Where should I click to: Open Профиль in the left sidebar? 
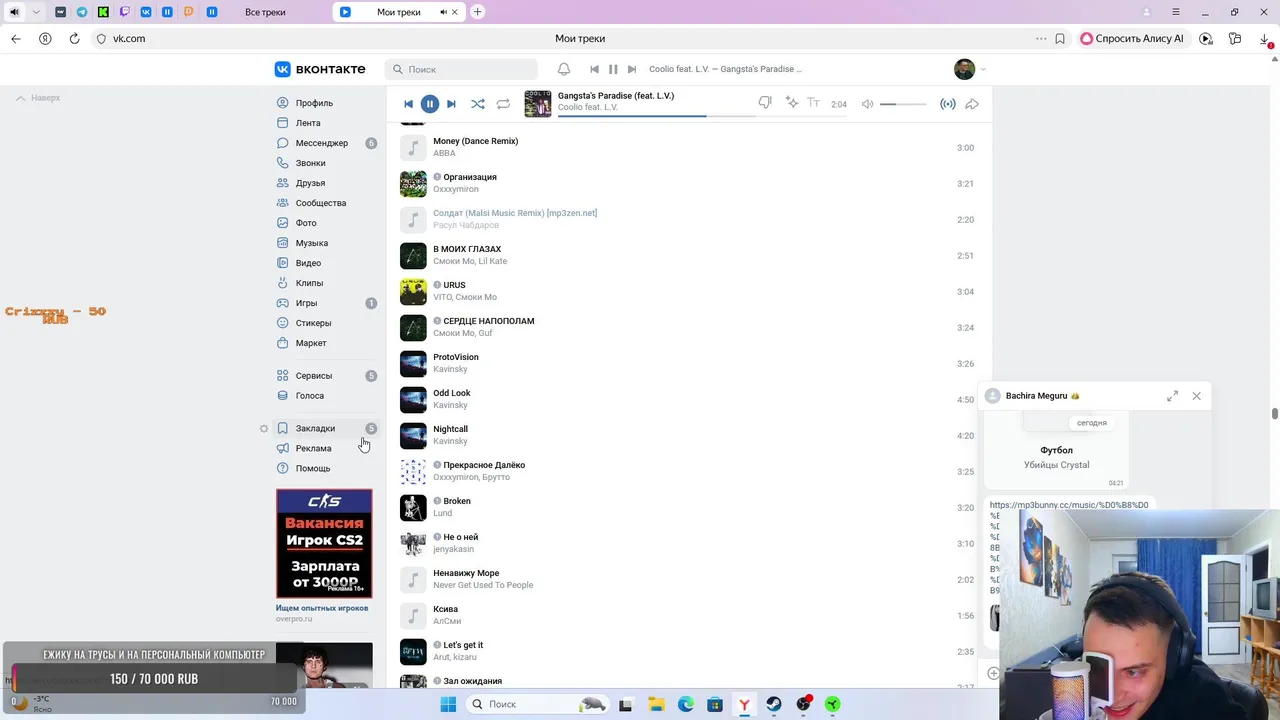click(314, 103)
